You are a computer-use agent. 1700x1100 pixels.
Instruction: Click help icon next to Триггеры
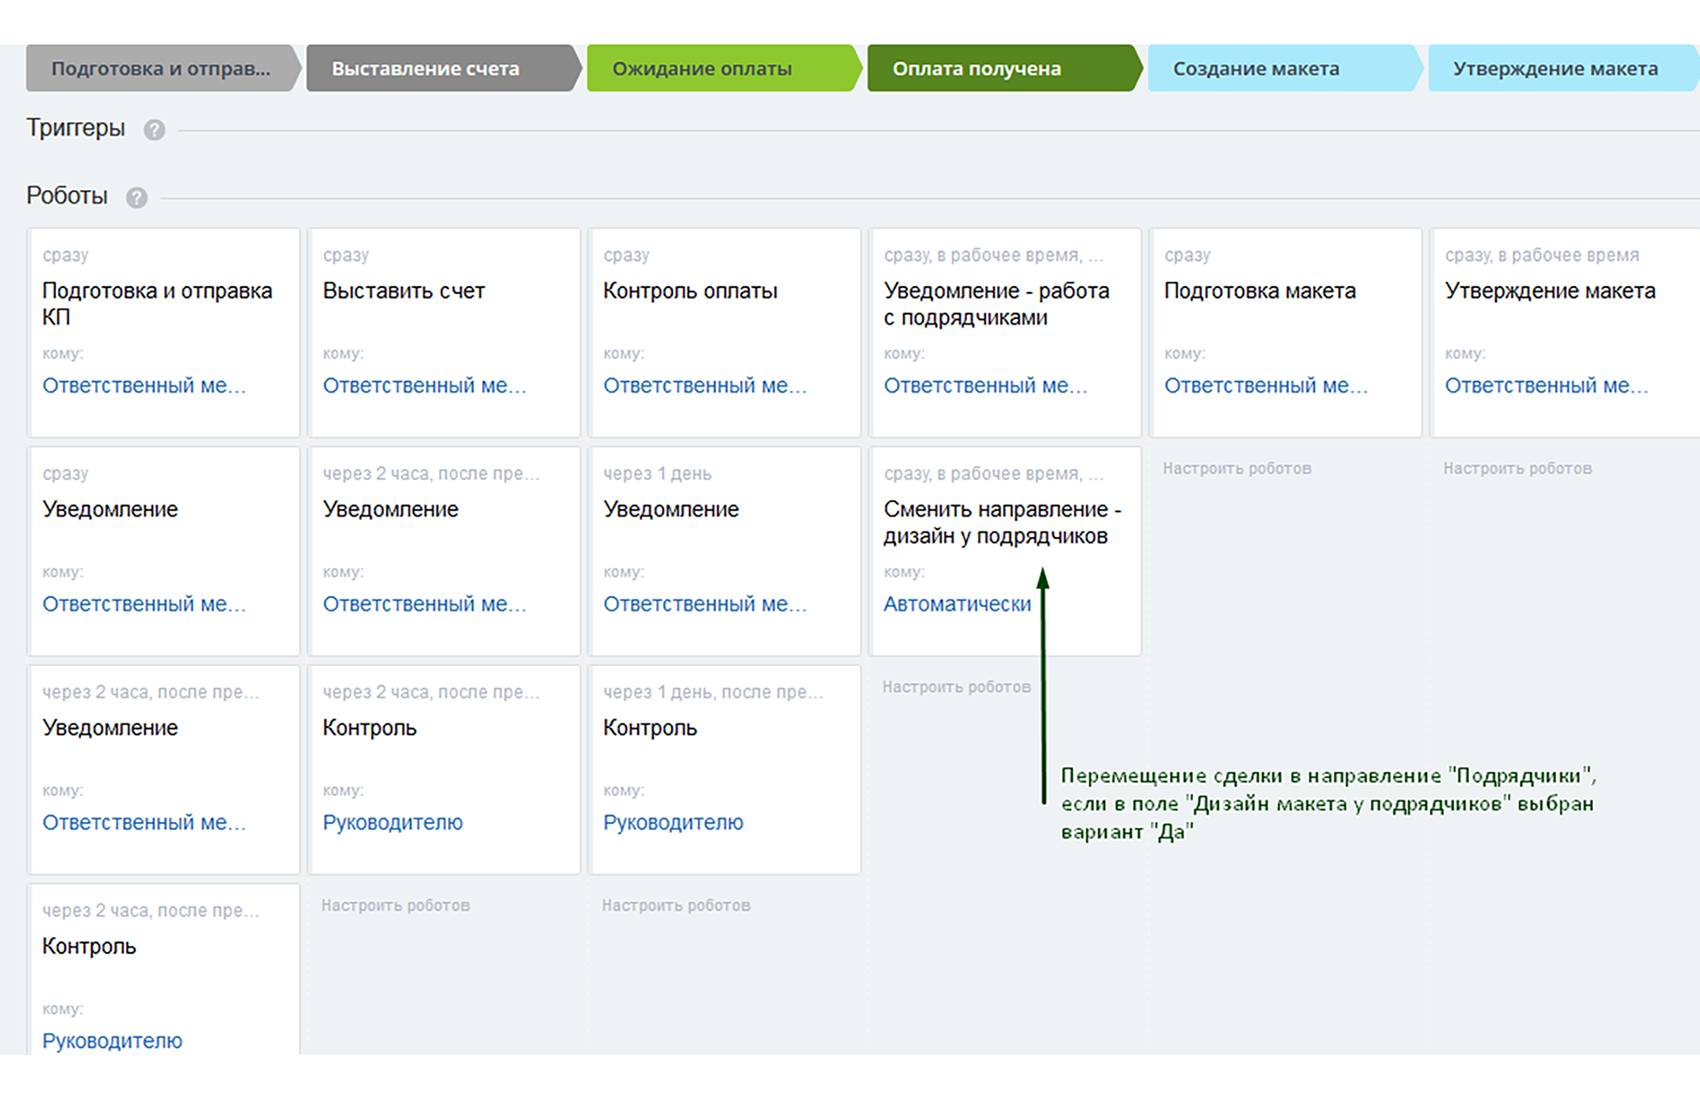pyautogui.click(x=154, y=130)
